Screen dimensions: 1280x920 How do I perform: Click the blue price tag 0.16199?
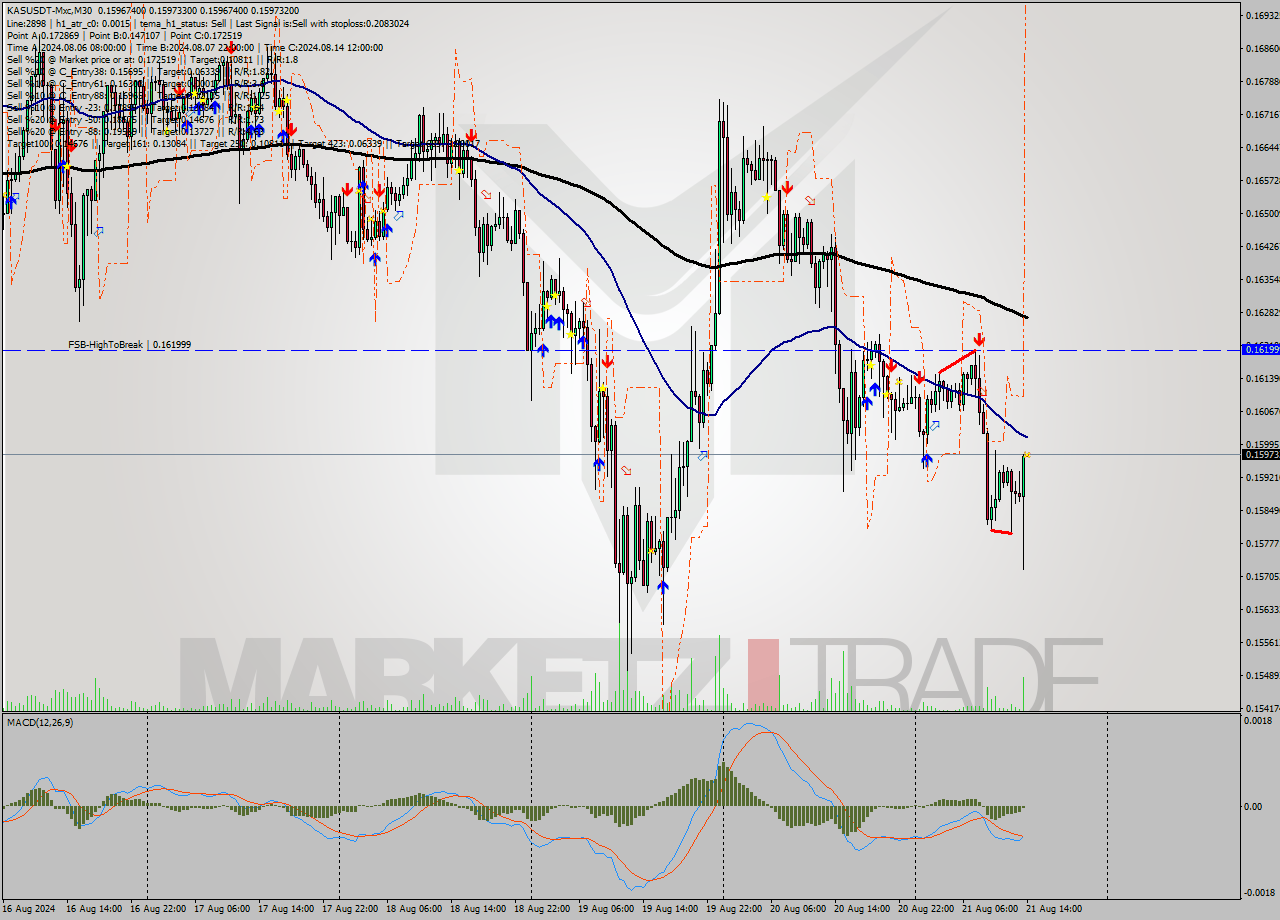1260,349
